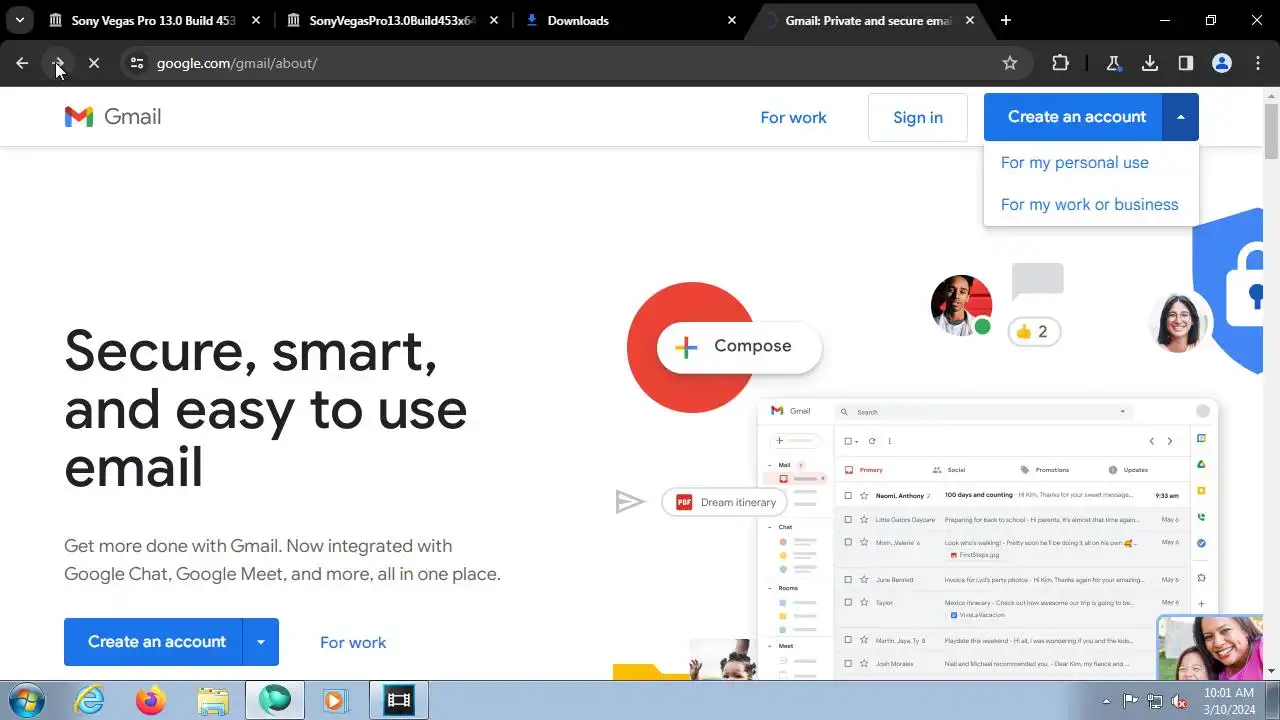
Task: Open the Windows Start button
Action: pyautogui.click(x=26, y=700)
